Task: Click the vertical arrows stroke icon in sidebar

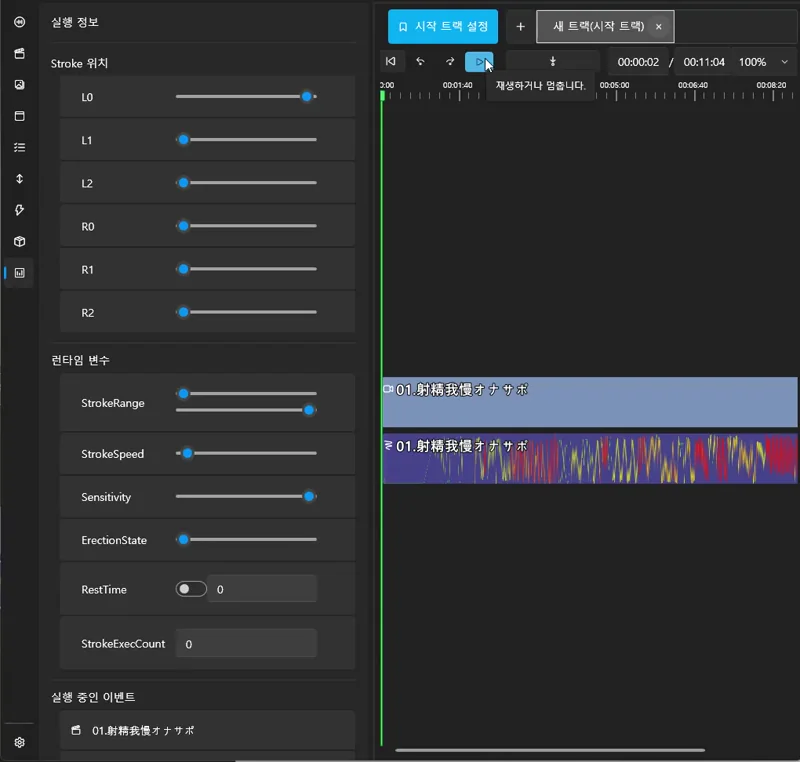Action: coord(18,178)
